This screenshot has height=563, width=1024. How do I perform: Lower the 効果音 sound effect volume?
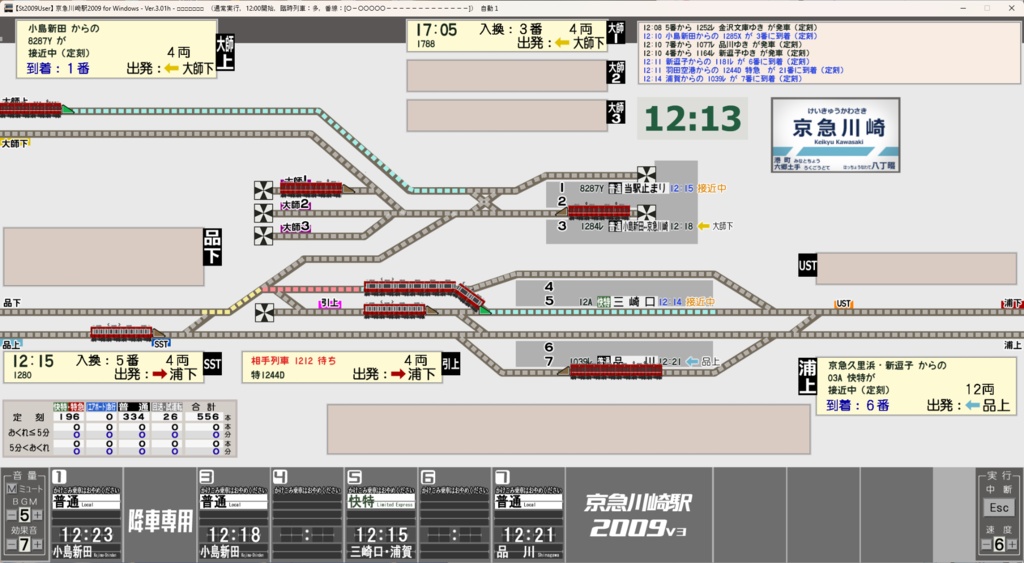click(x=11, y=544)
